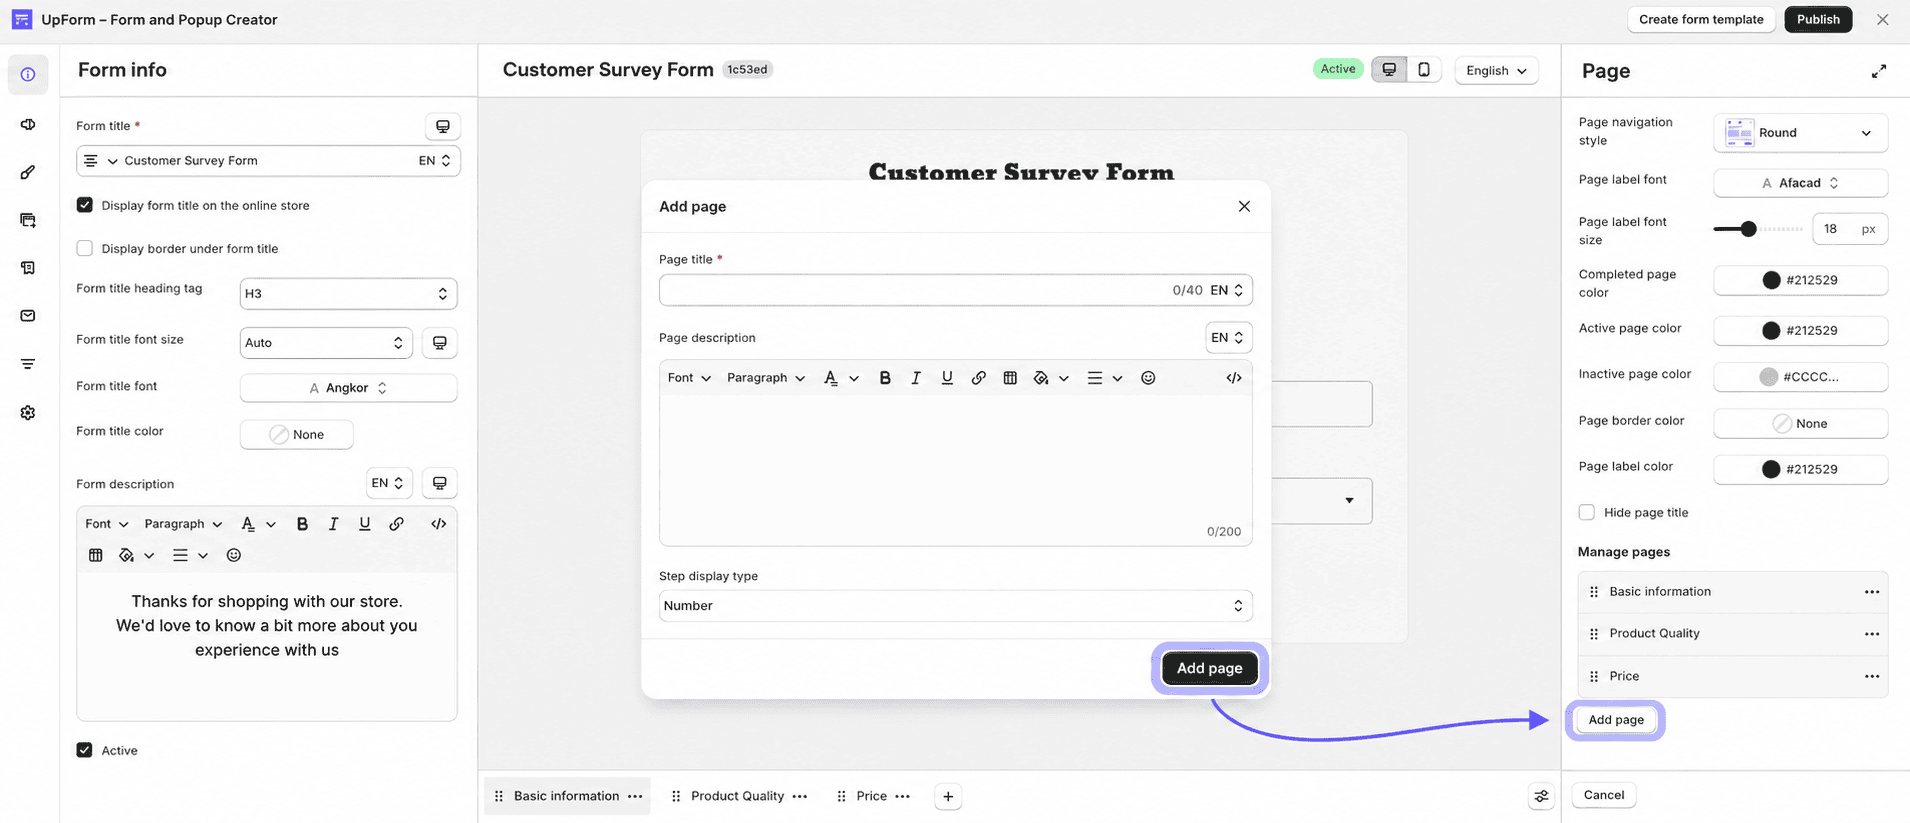
Task: Open Paragraph dropdown in Page description toolbar
Action: pyautogui.click(x=765, y=378)
